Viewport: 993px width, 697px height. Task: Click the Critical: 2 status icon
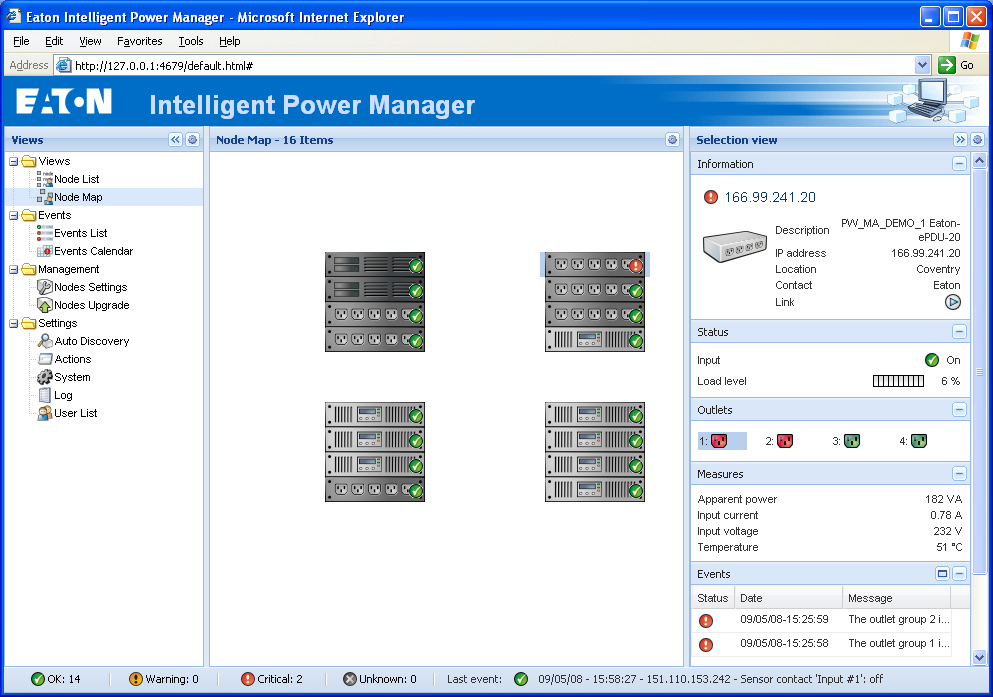pos(245,678)
